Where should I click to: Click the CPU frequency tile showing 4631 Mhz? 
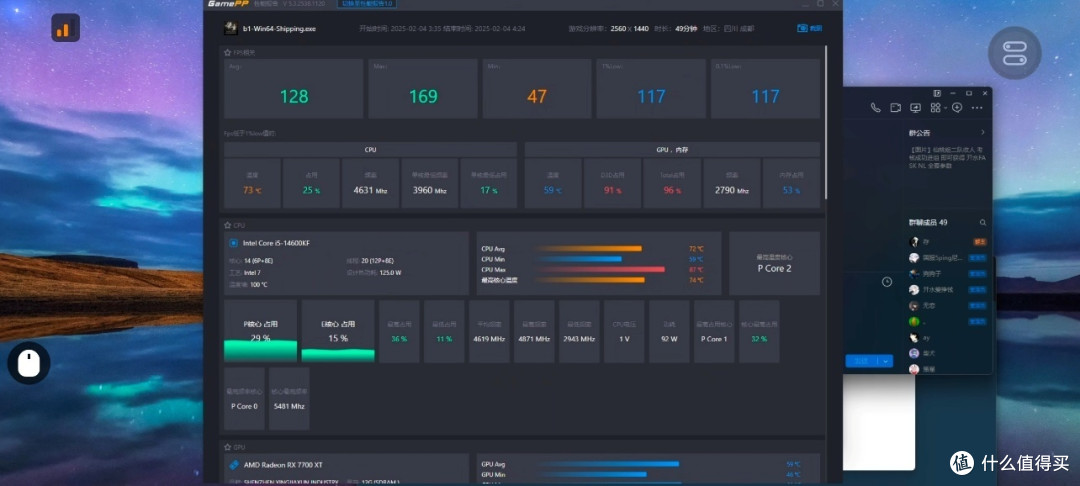pos(371,183)
